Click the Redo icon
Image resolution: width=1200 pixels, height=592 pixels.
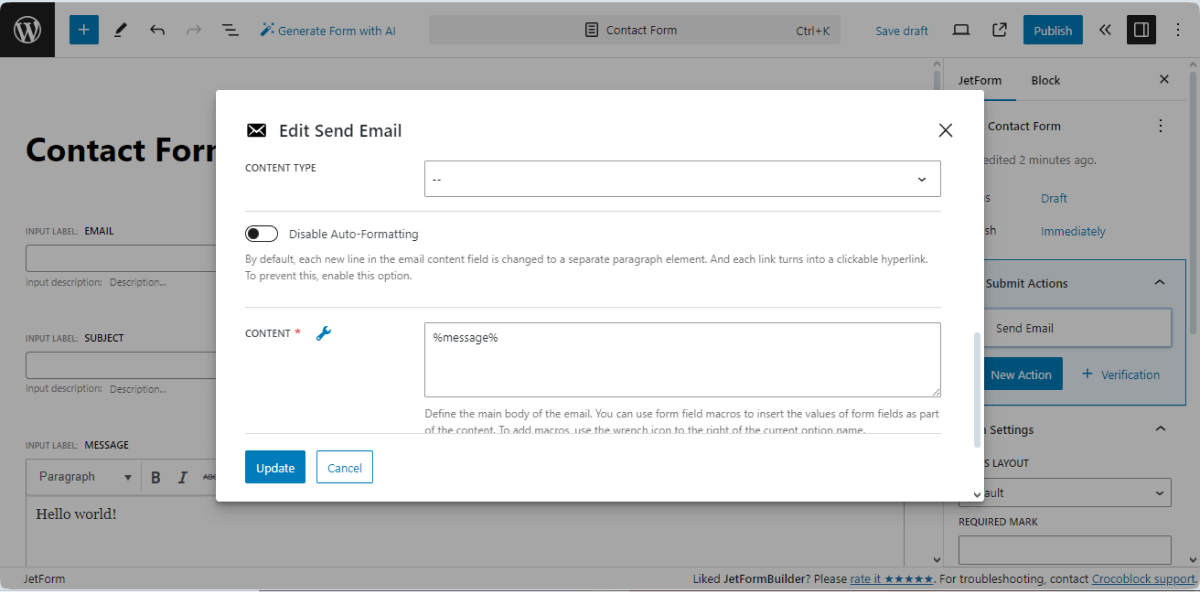pyautogui.click(x=193, y=30)
